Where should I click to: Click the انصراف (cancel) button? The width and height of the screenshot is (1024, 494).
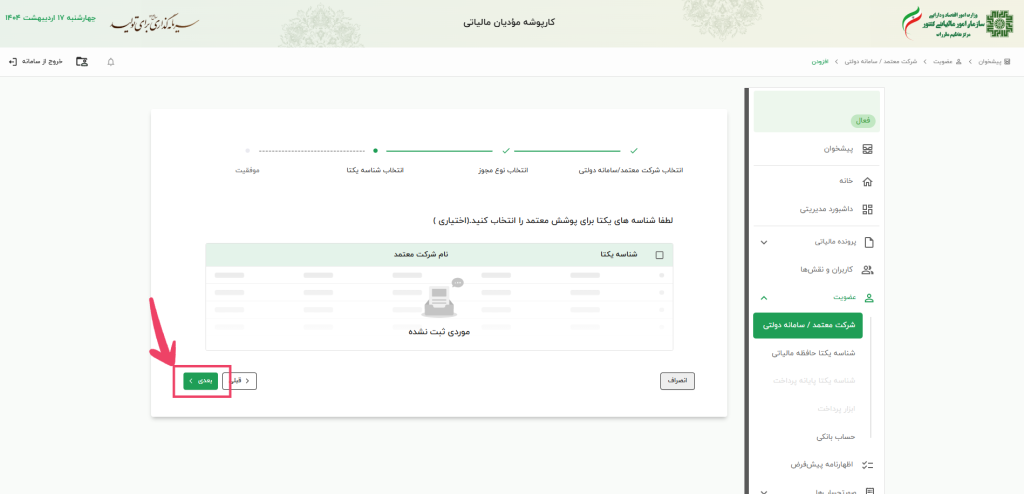[x=677, y=380]
